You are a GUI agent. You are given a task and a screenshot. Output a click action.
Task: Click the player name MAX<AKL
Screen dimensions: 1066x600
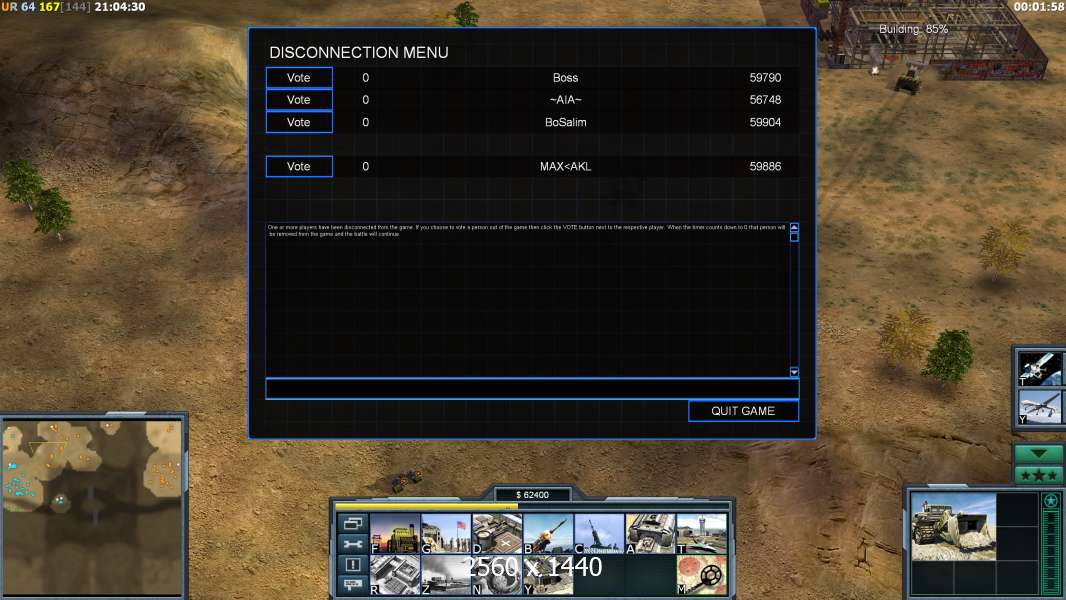[566, 166]
